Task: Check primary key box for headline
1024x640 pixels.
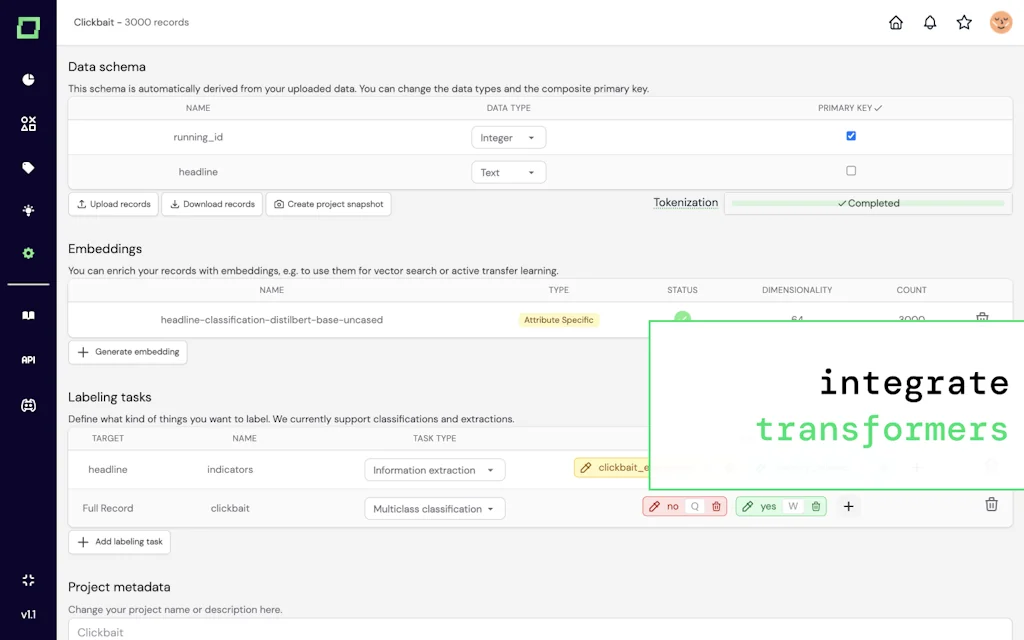Action: tap(851, 171)
